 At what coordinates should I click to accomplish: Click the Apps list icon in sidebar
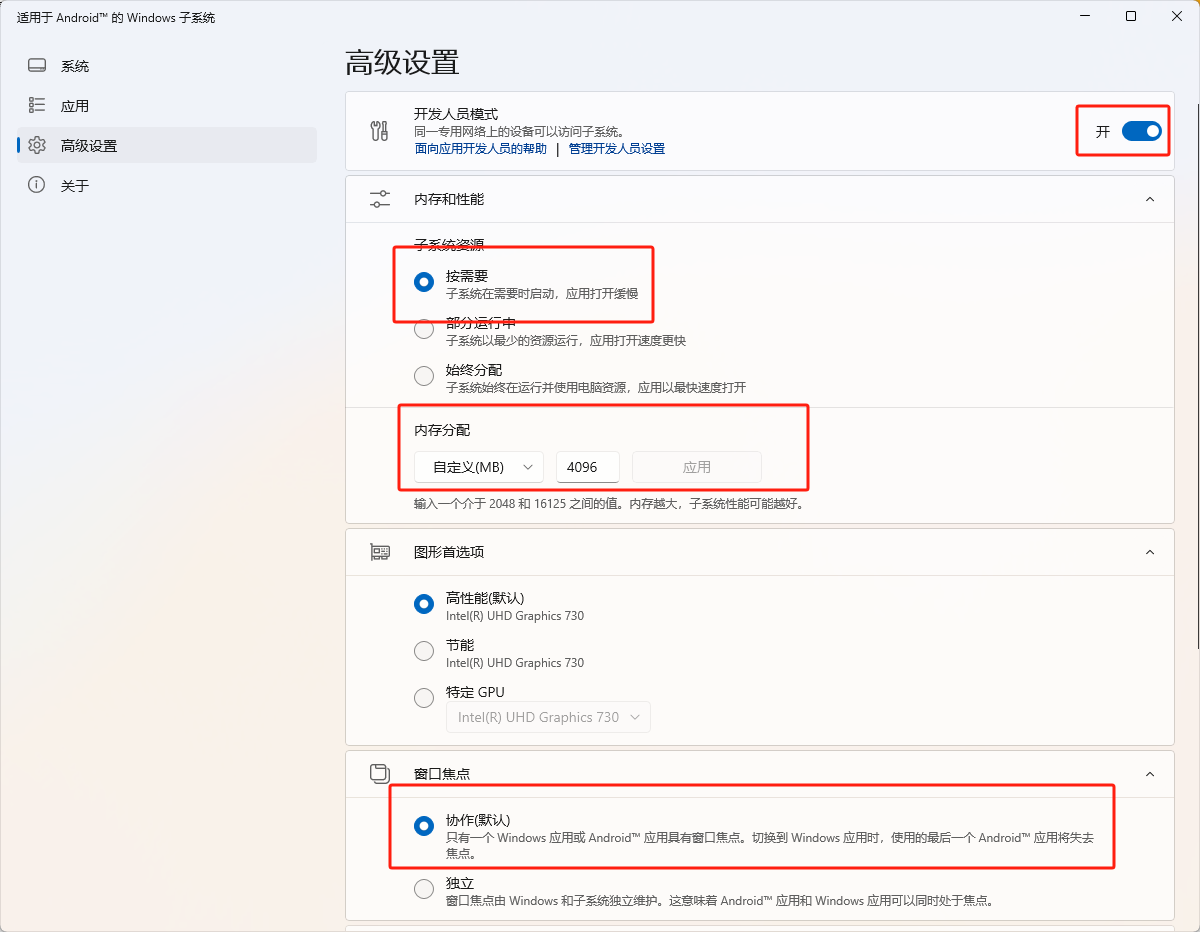point(37,105)
